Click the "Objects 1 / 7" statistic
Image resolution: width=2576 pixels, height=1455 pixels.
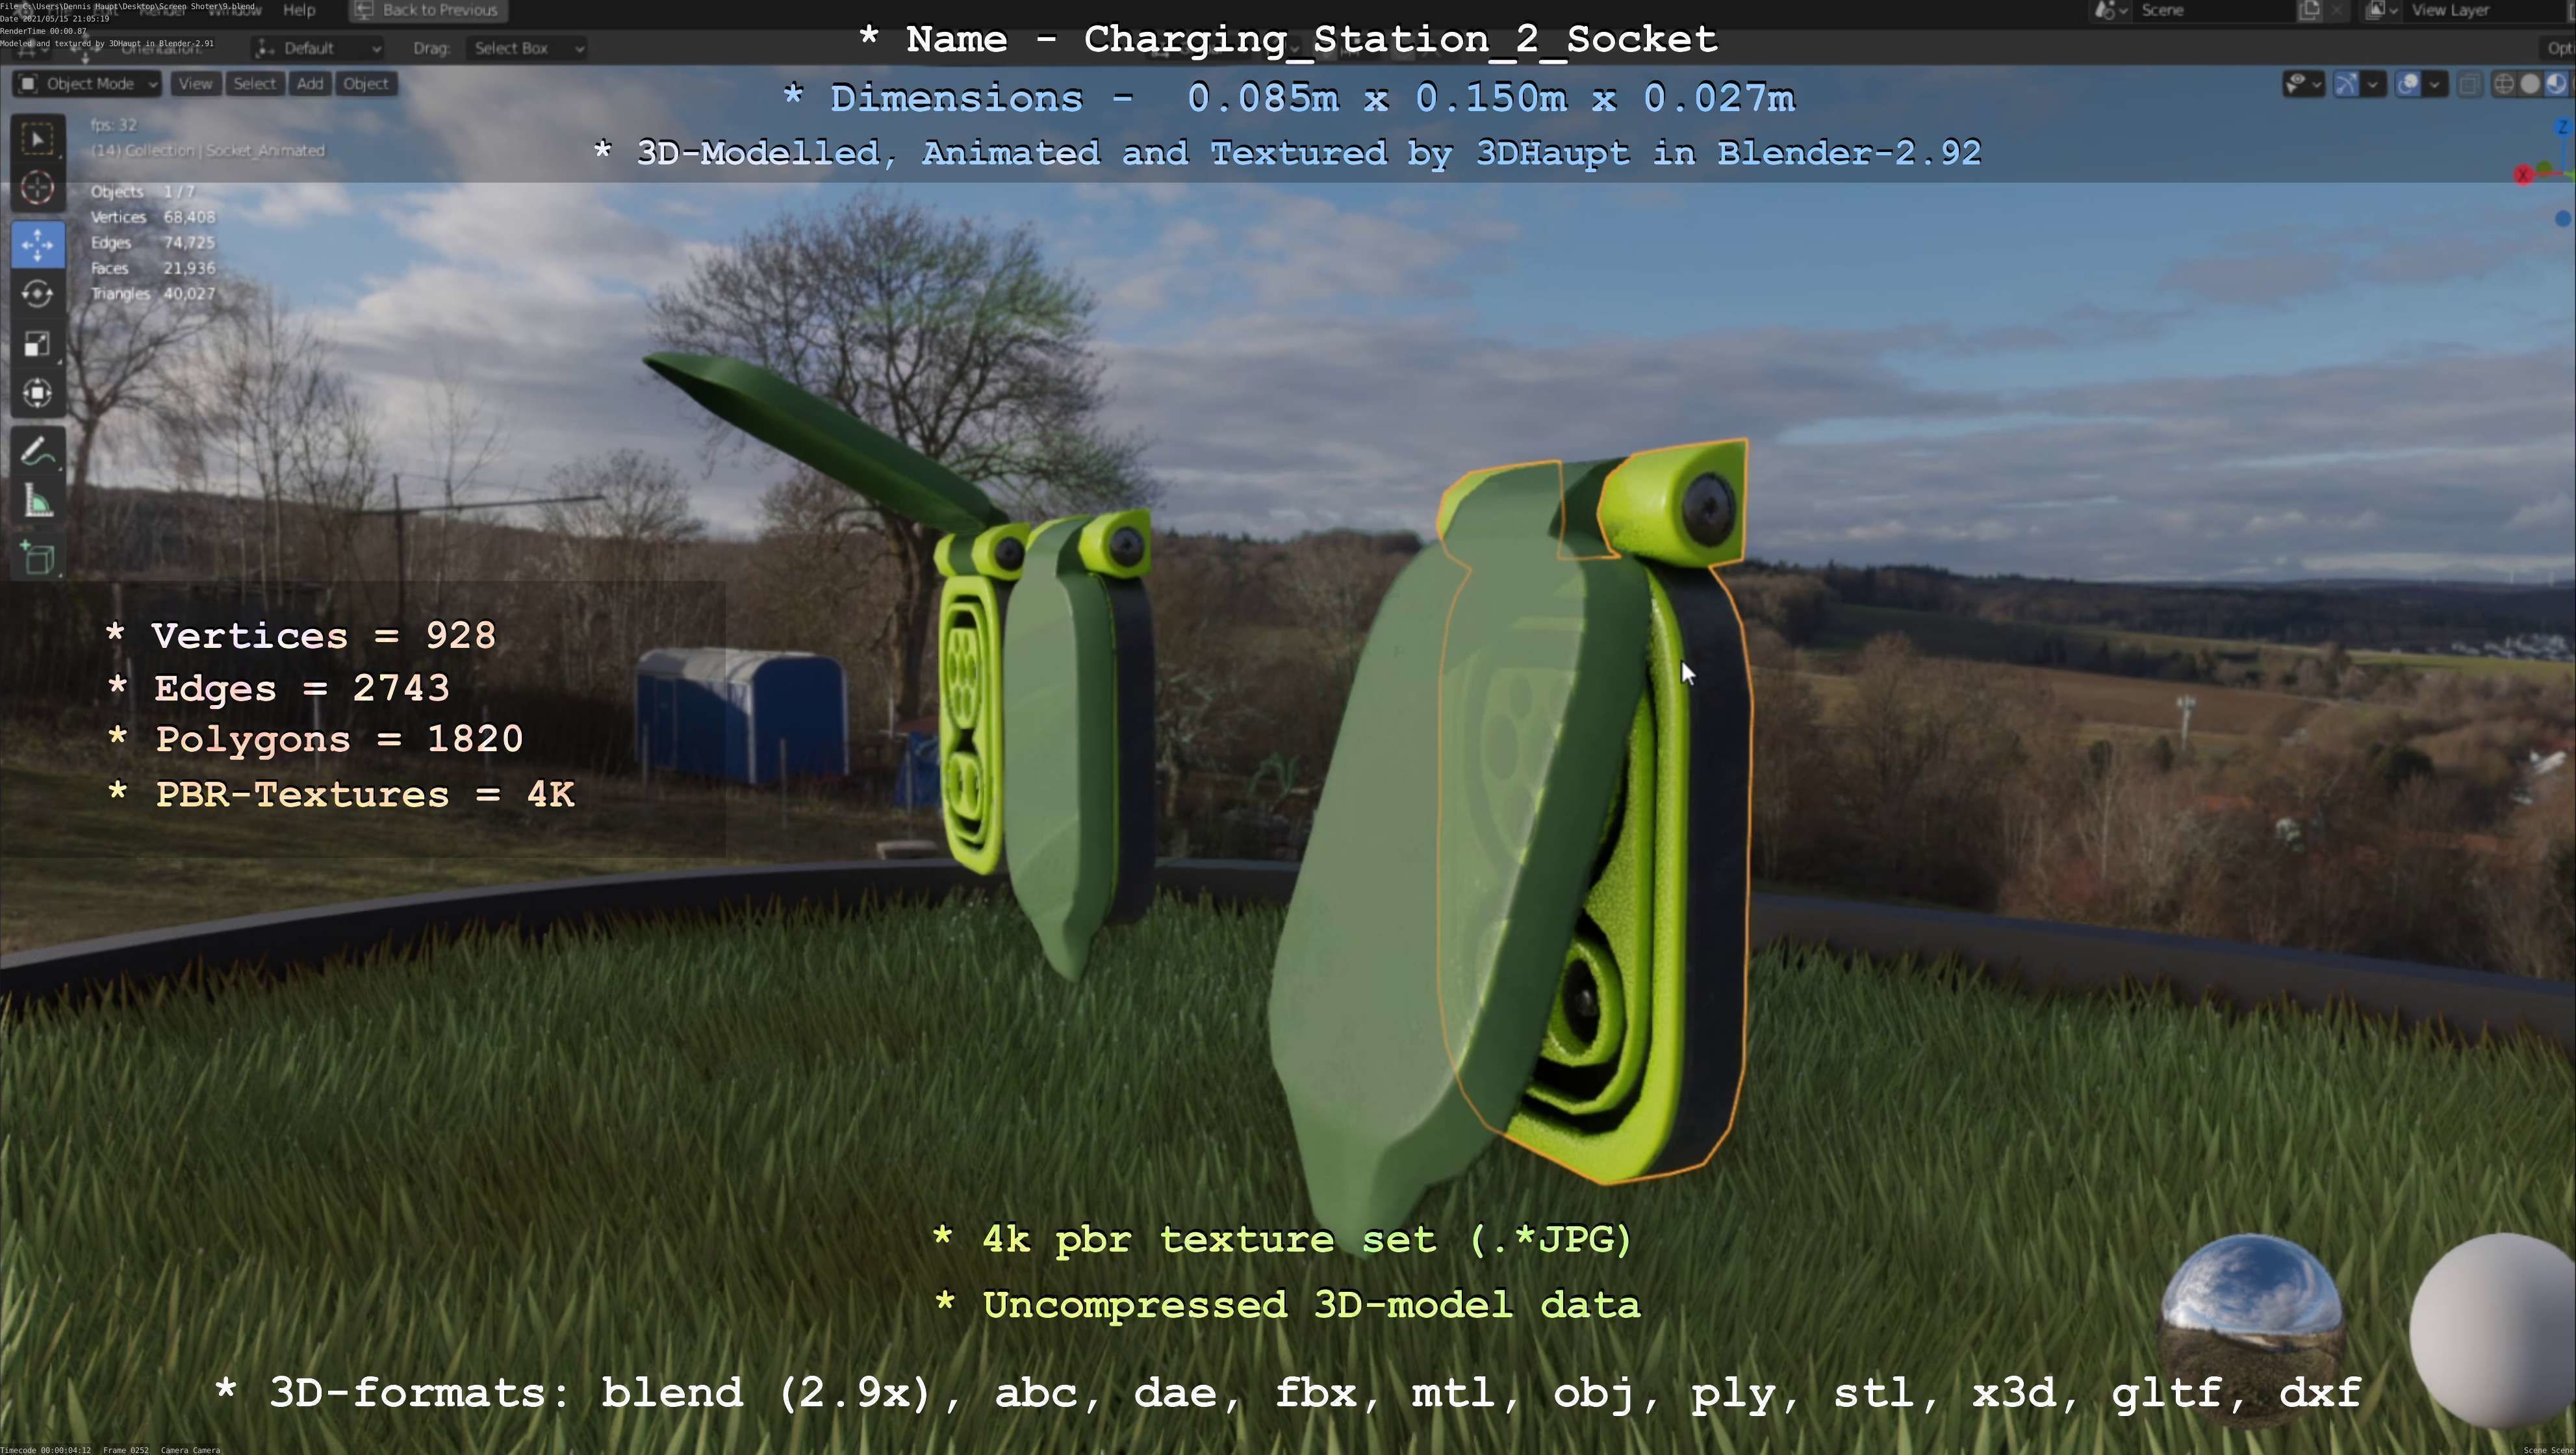coord(143,192)
